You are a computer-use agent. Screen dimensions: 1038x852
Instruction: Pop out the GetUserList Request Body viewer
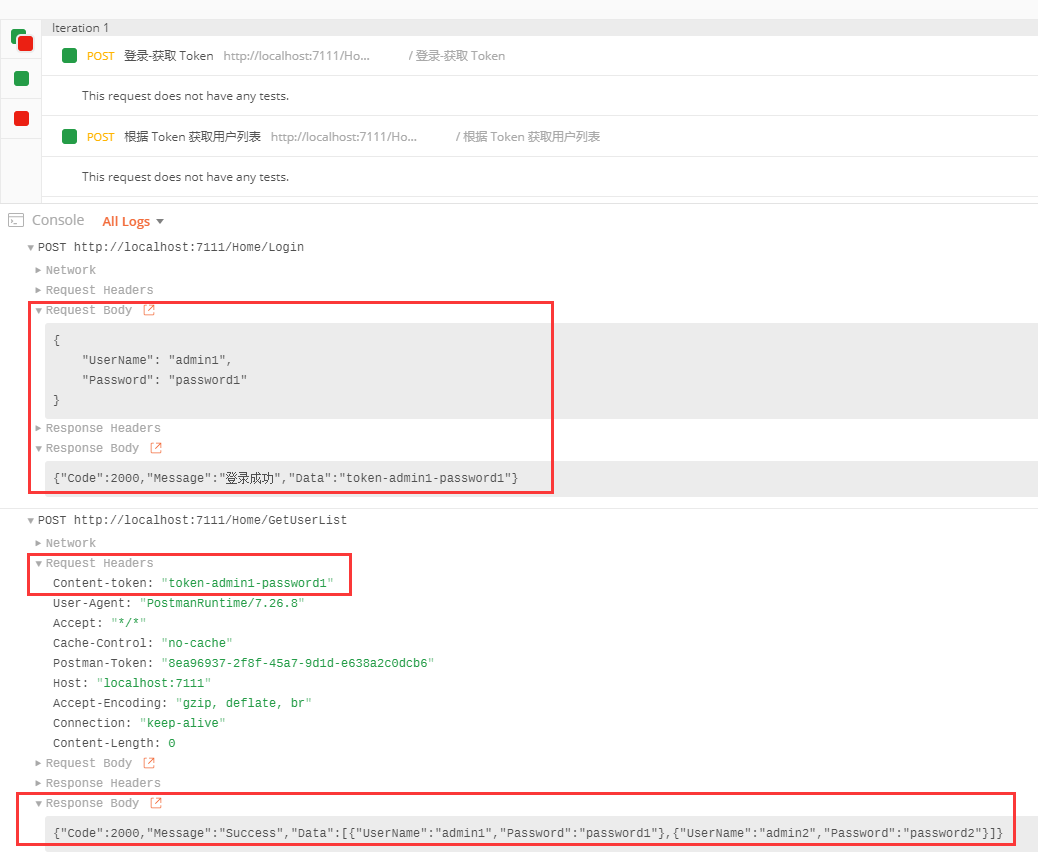coord(149,763)
